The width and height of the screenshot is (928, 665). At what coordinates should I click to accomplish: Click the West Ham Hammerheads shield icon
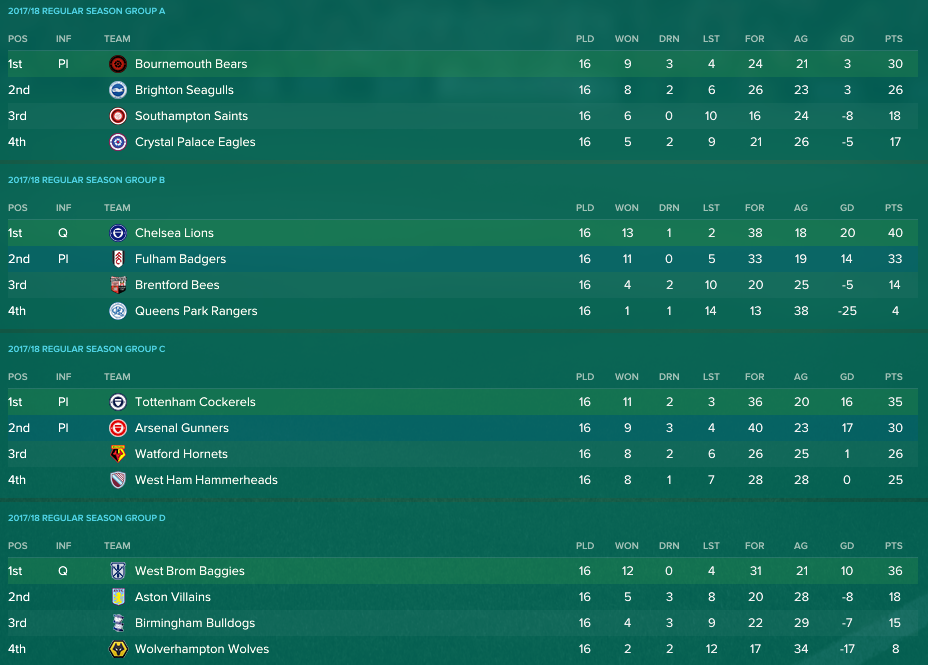coord(118,480)
